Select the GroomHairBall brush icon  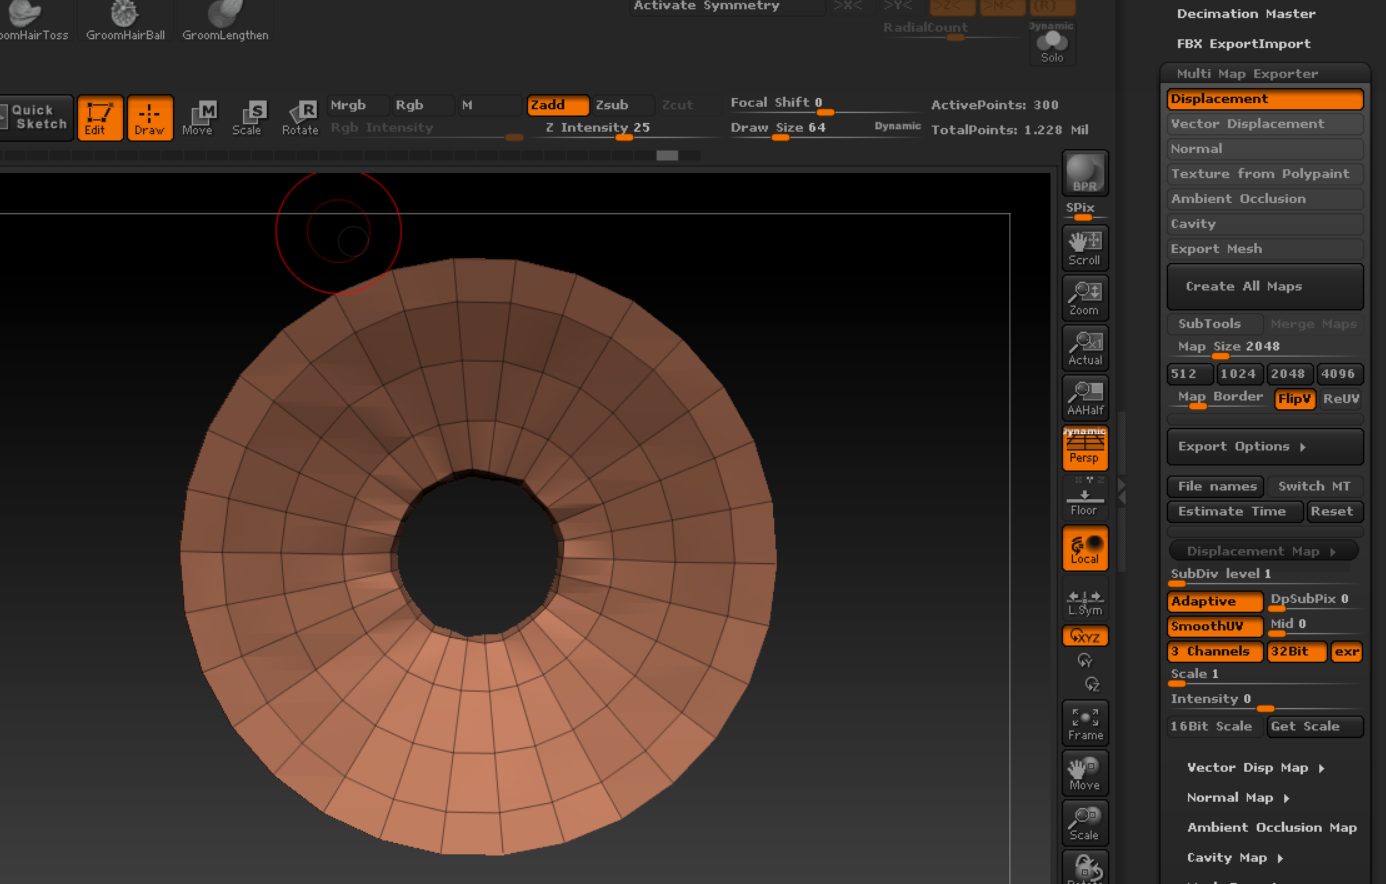[x=125, y=21]
